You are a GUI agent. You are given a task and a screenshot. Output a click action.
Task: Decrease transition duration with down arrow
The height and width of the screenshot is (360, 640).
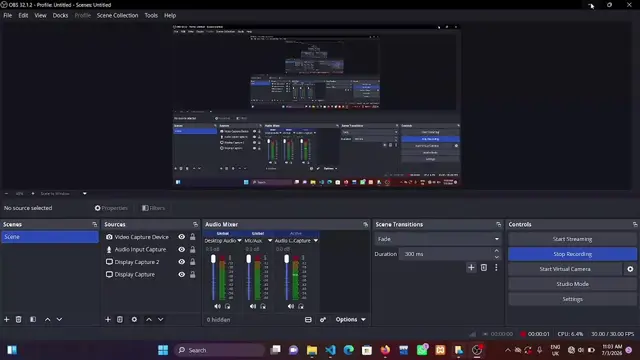496,257
